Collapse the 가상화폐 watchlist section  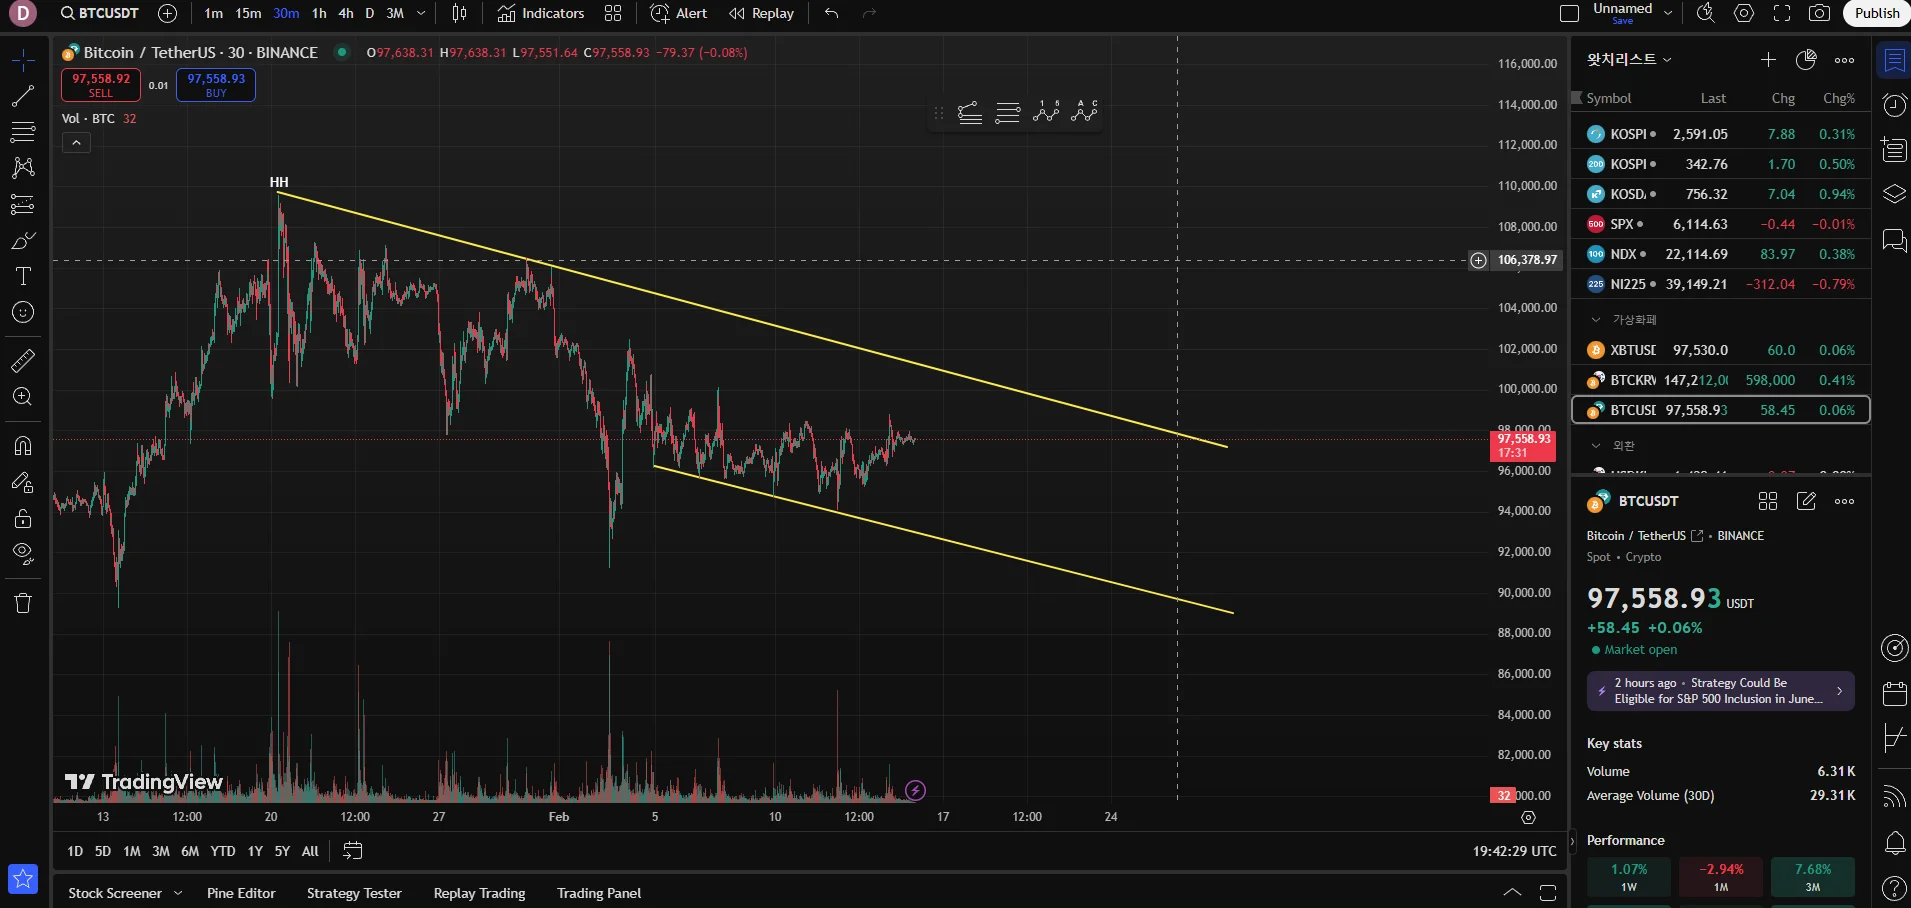click(1596, 320)
